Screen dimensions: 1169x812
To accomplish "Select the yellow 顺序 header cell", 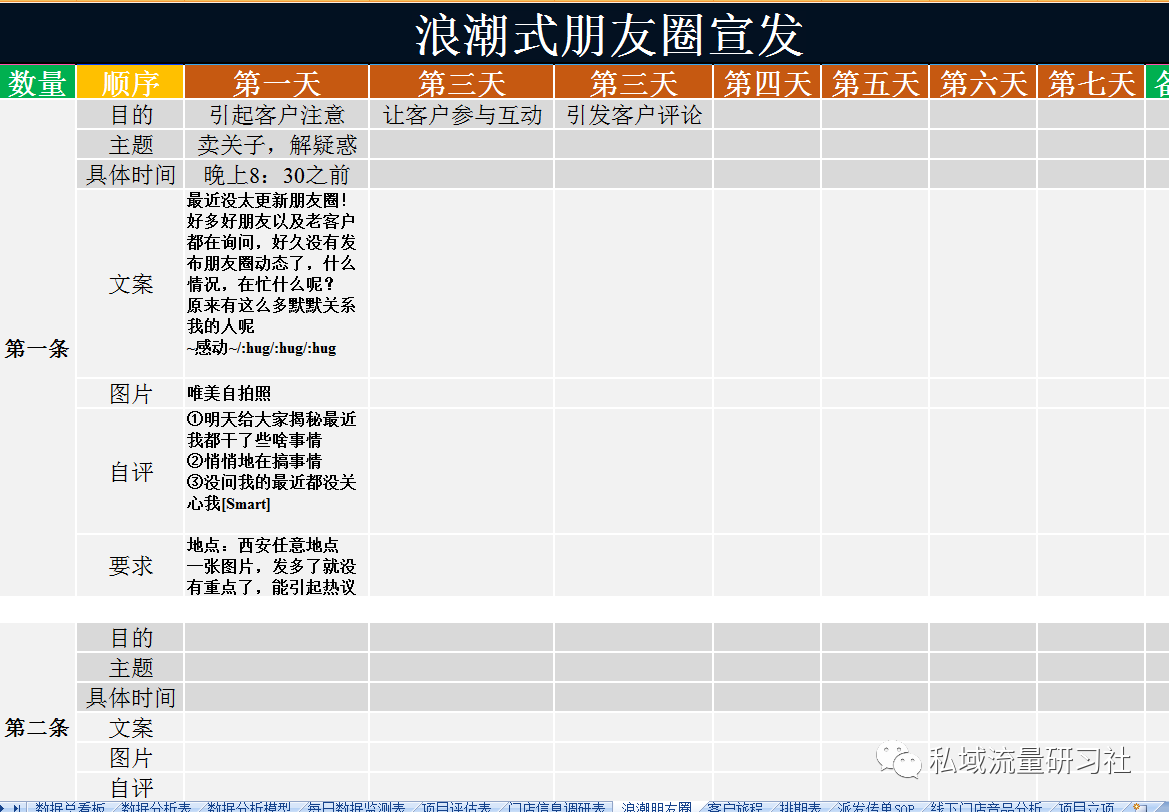I will [130, 83].
